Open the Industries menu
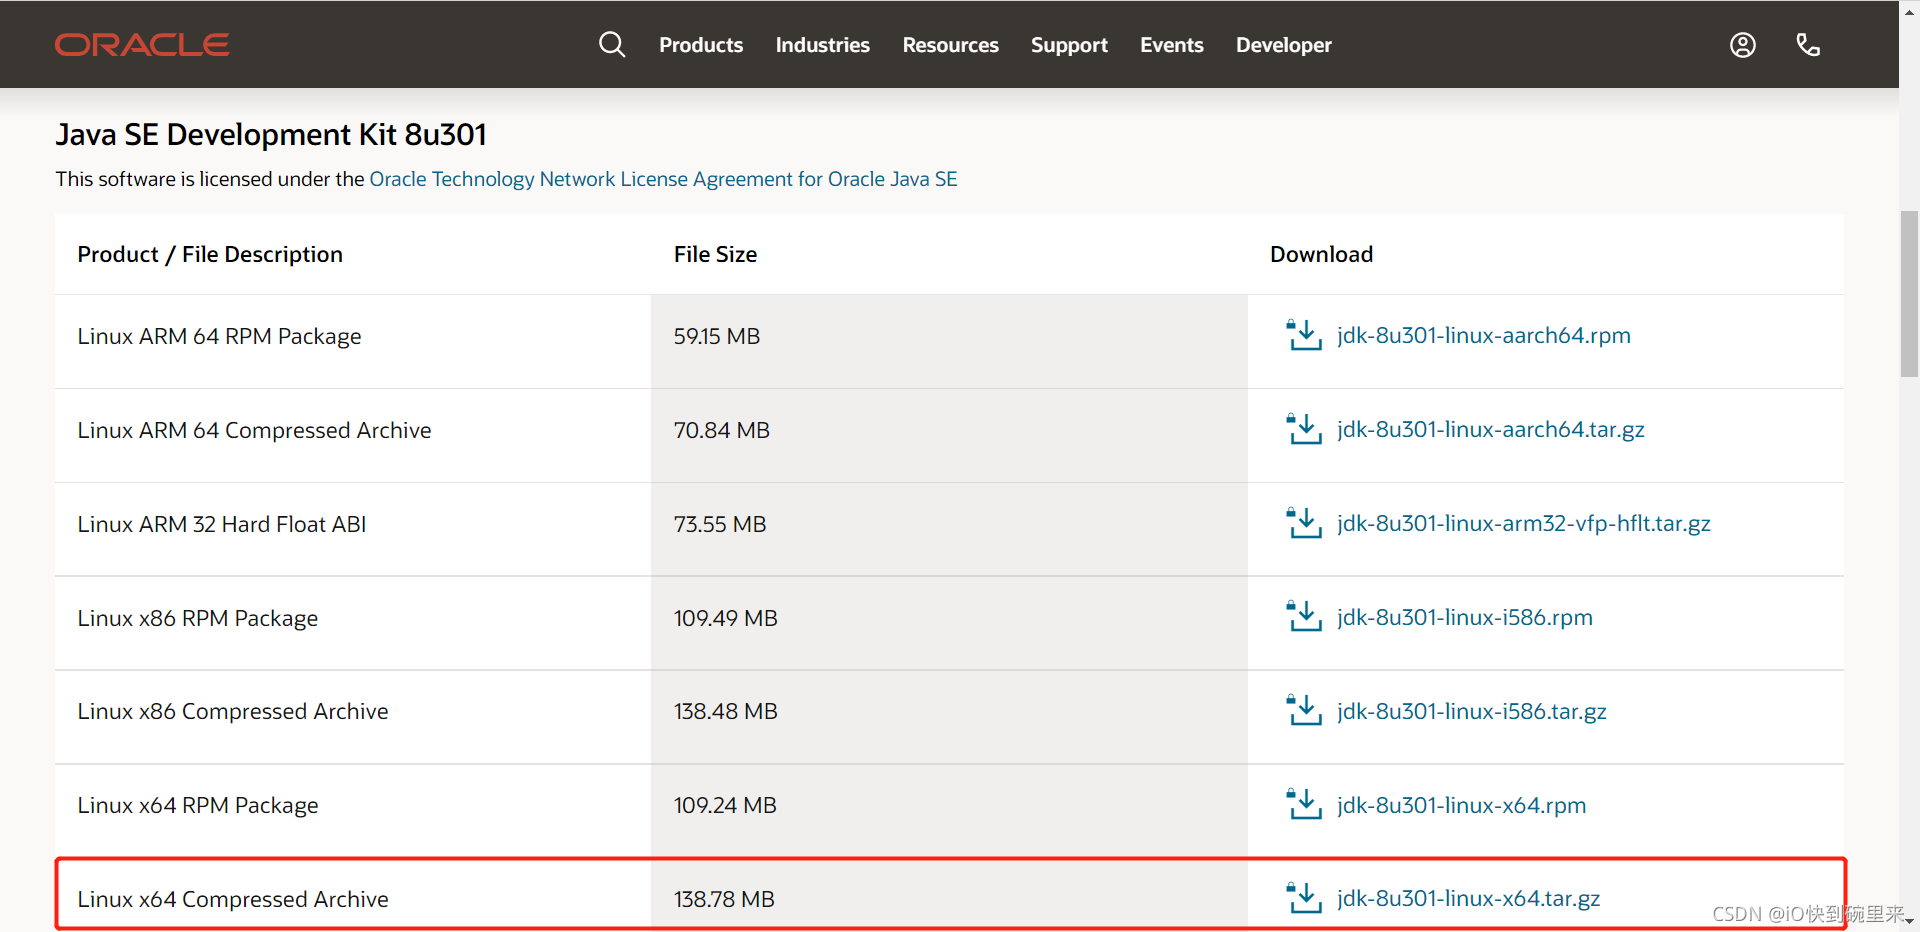 (x=823, y=45)
